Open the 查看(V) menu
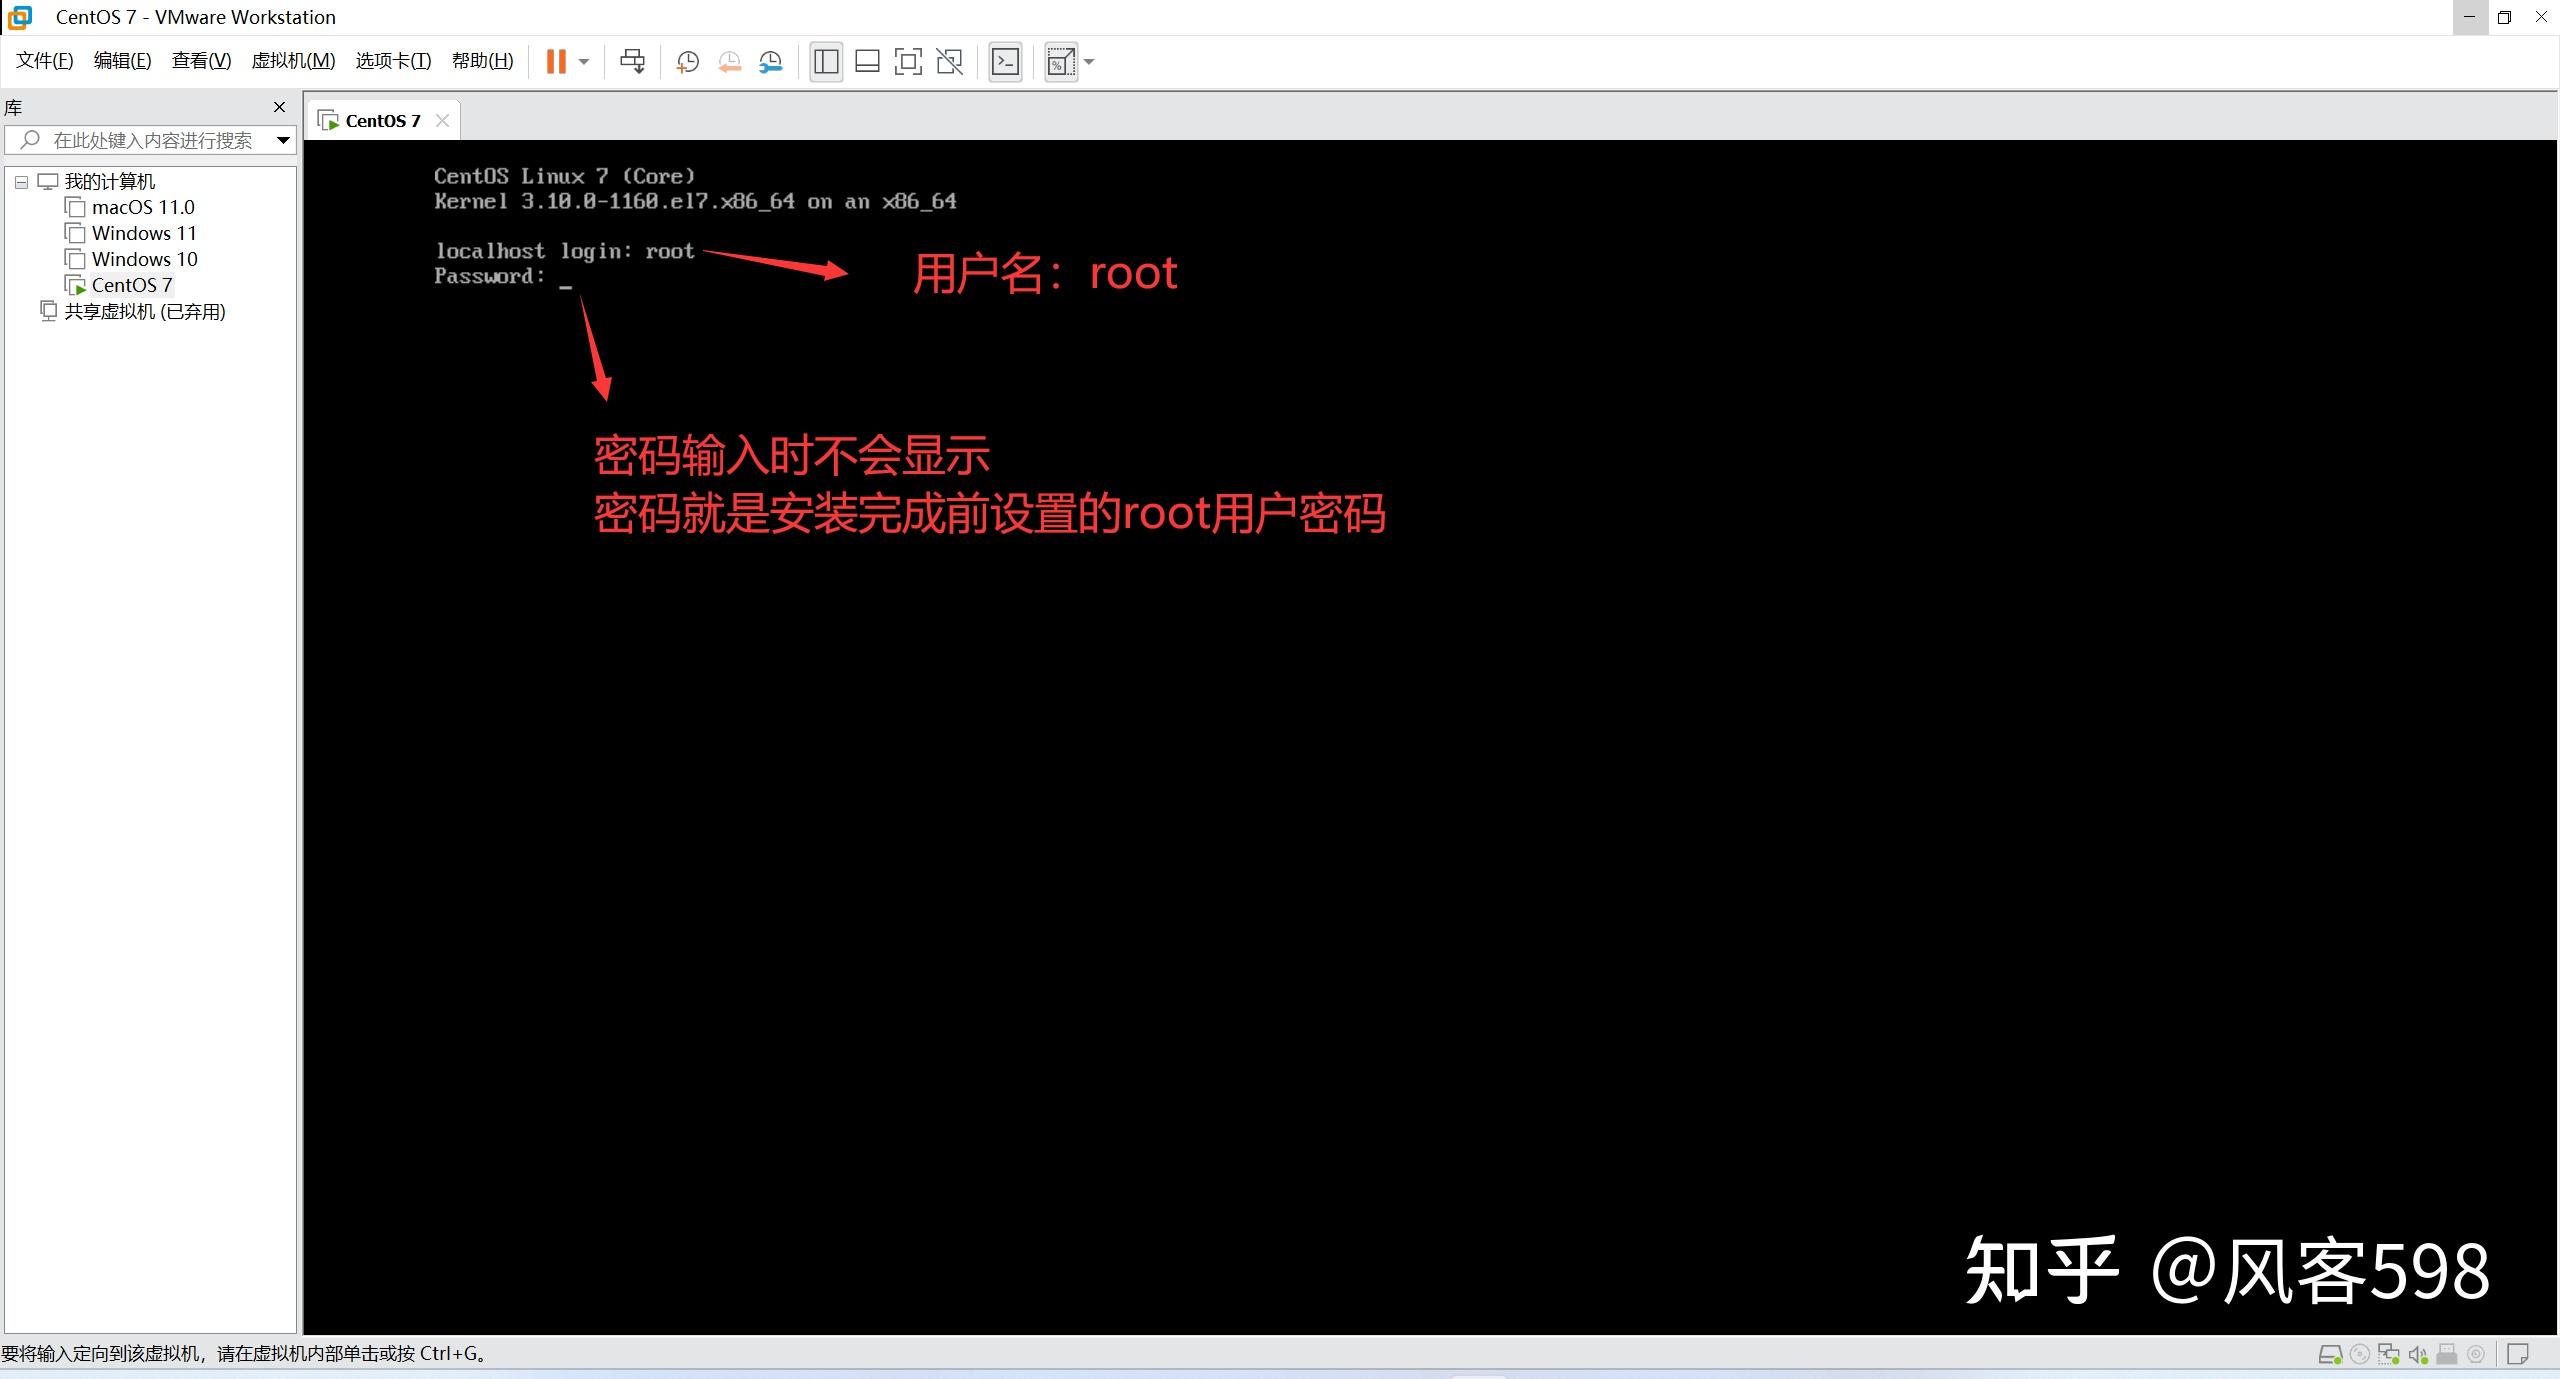The image size is (2560, 1379). click(x=201, y=61)
